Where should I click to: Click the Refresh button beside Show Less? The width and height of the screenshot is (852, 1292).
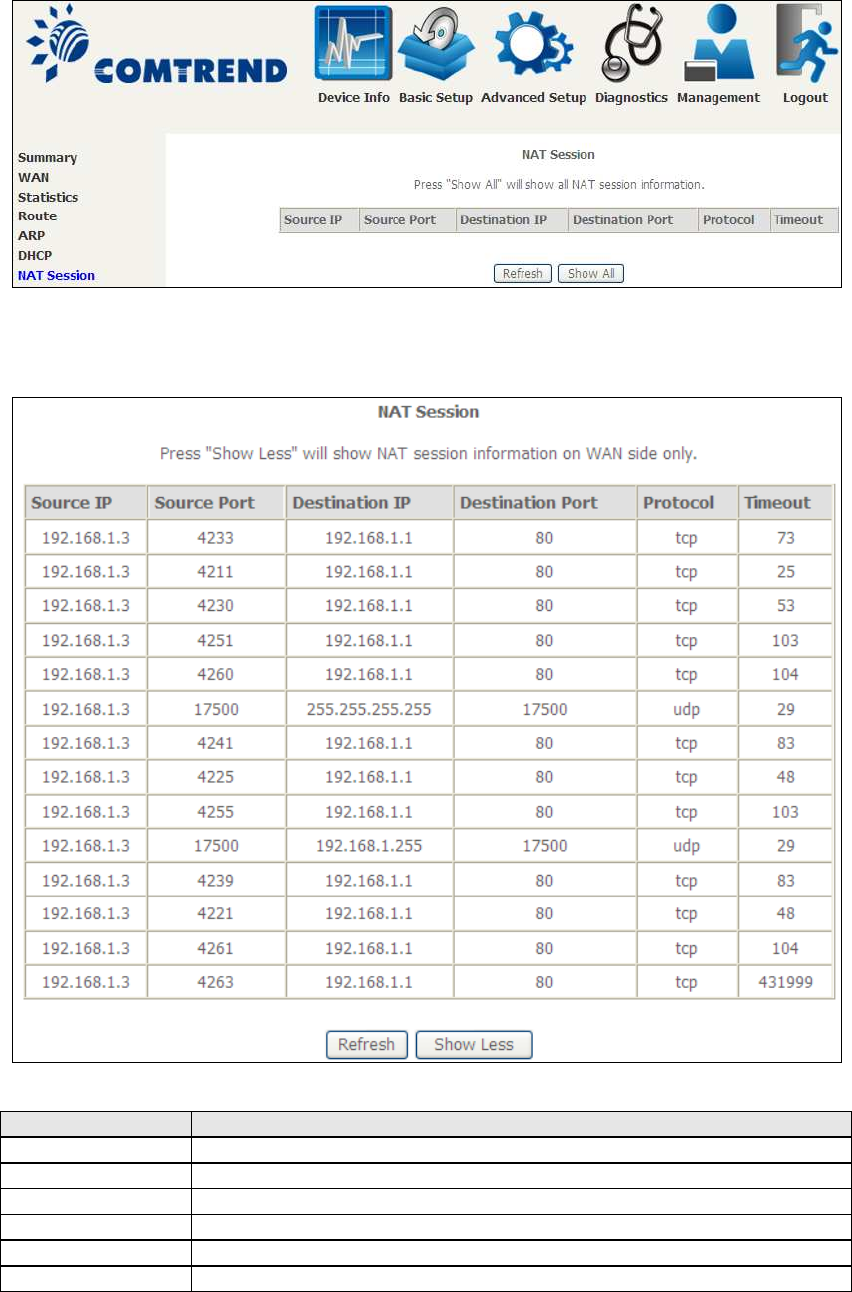click(367, 1044)
